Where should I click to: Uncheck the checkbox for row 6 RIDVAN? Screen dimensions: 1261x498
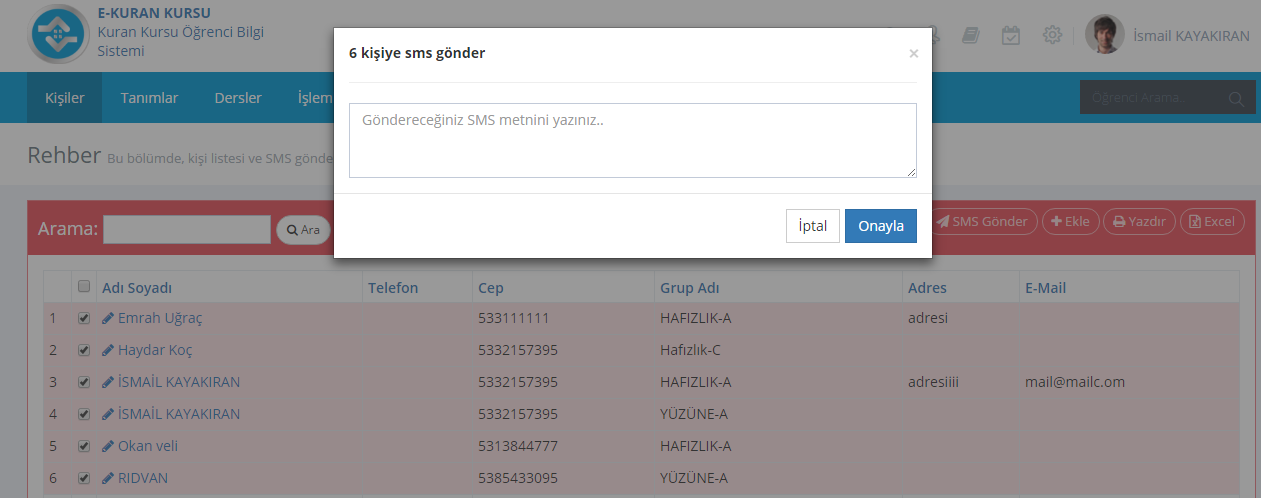tap(84, 478)
